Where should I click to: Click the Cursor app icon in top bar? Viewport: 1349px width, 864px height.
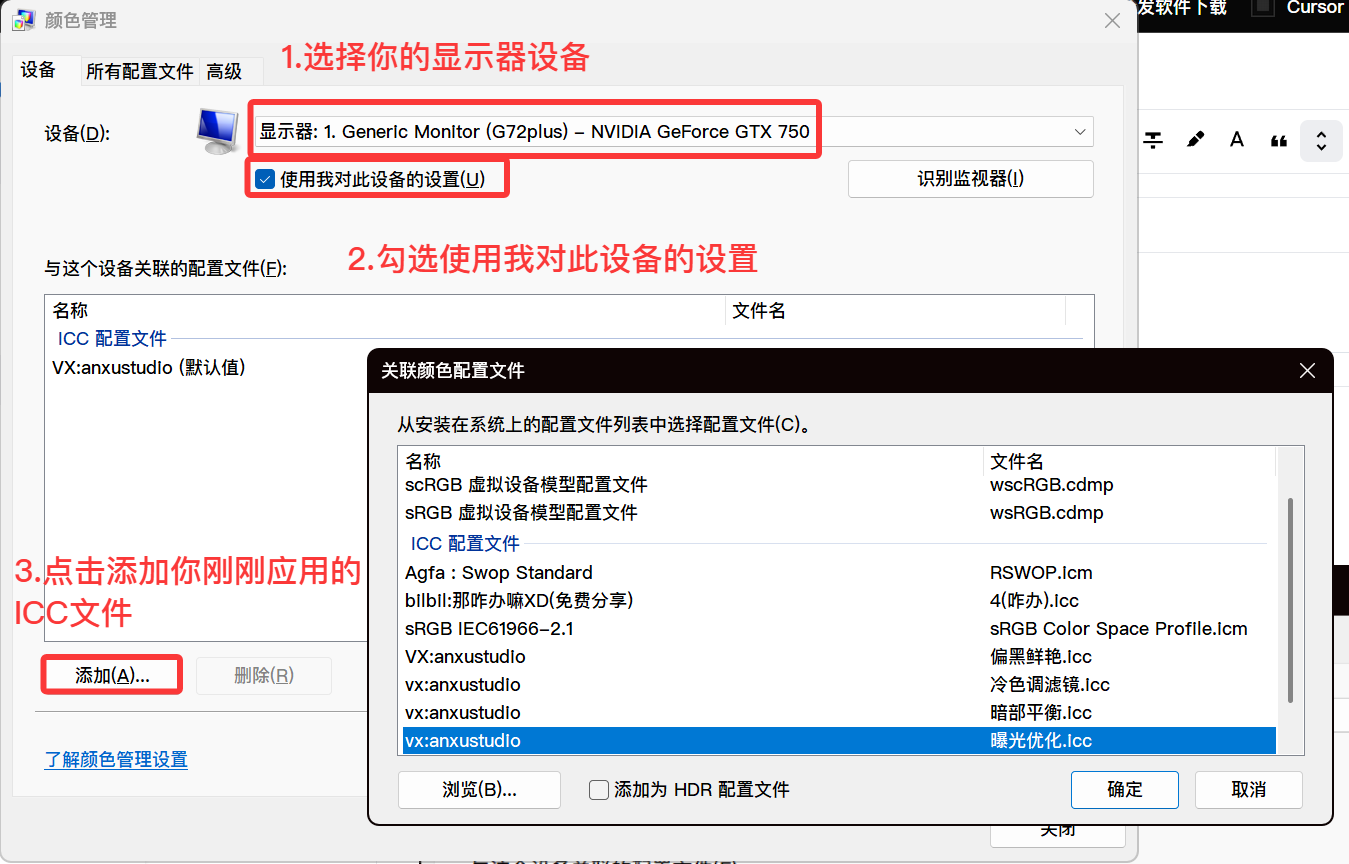(1264, 8)
